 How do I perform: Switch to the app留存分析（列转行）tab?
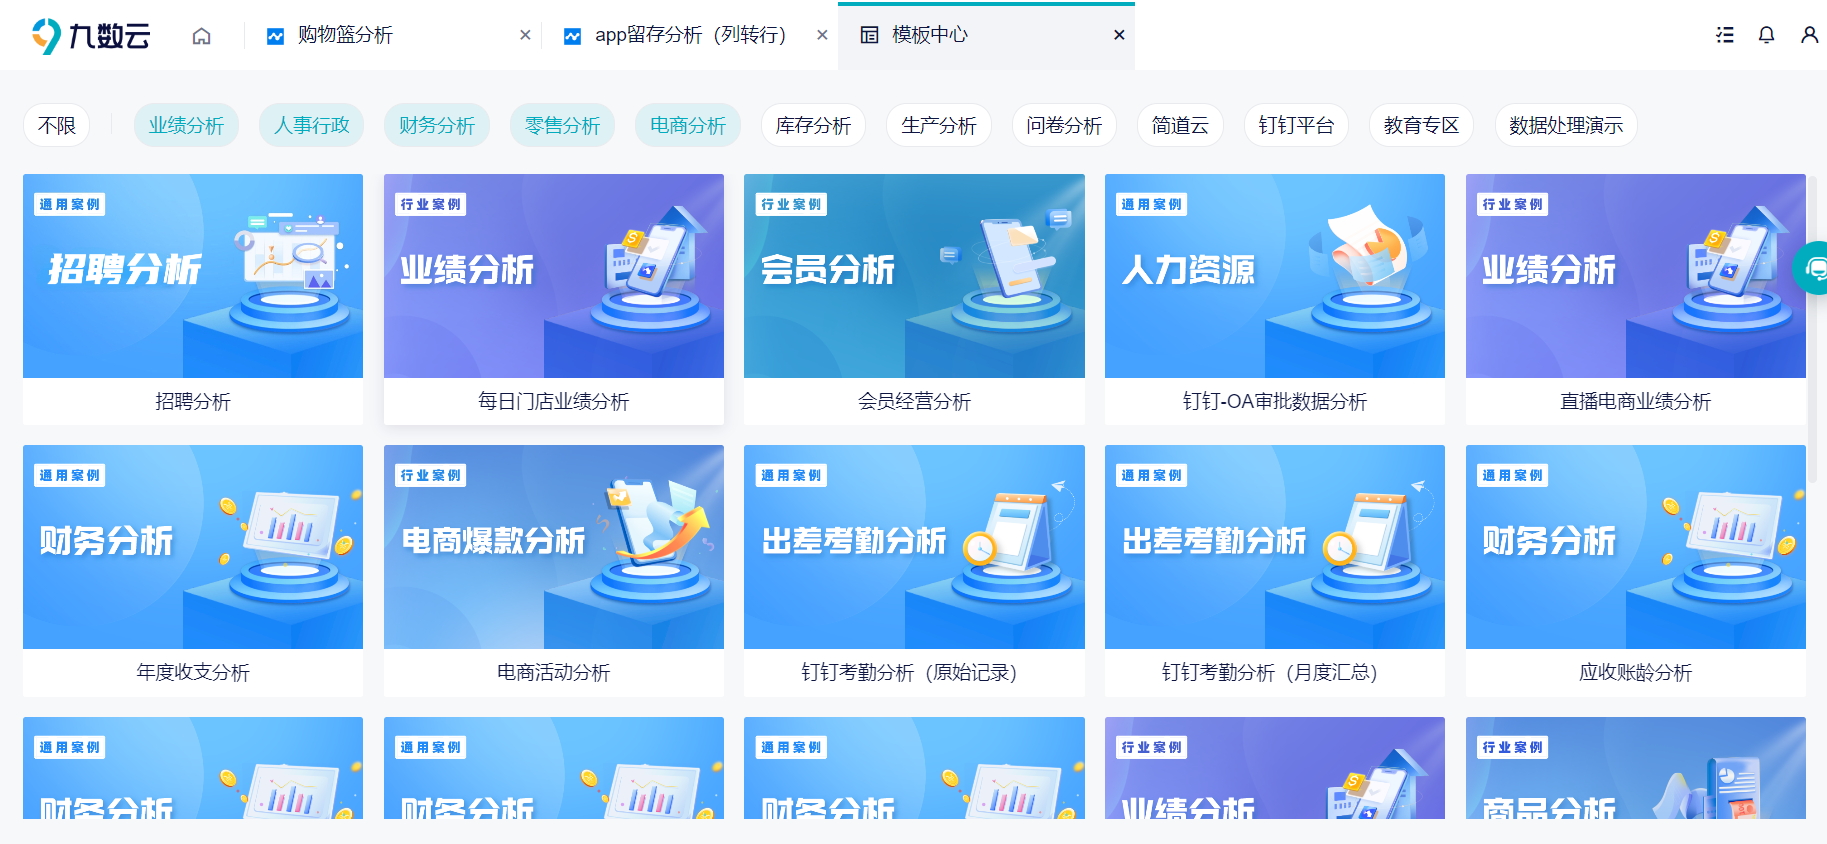pos(690,35)
